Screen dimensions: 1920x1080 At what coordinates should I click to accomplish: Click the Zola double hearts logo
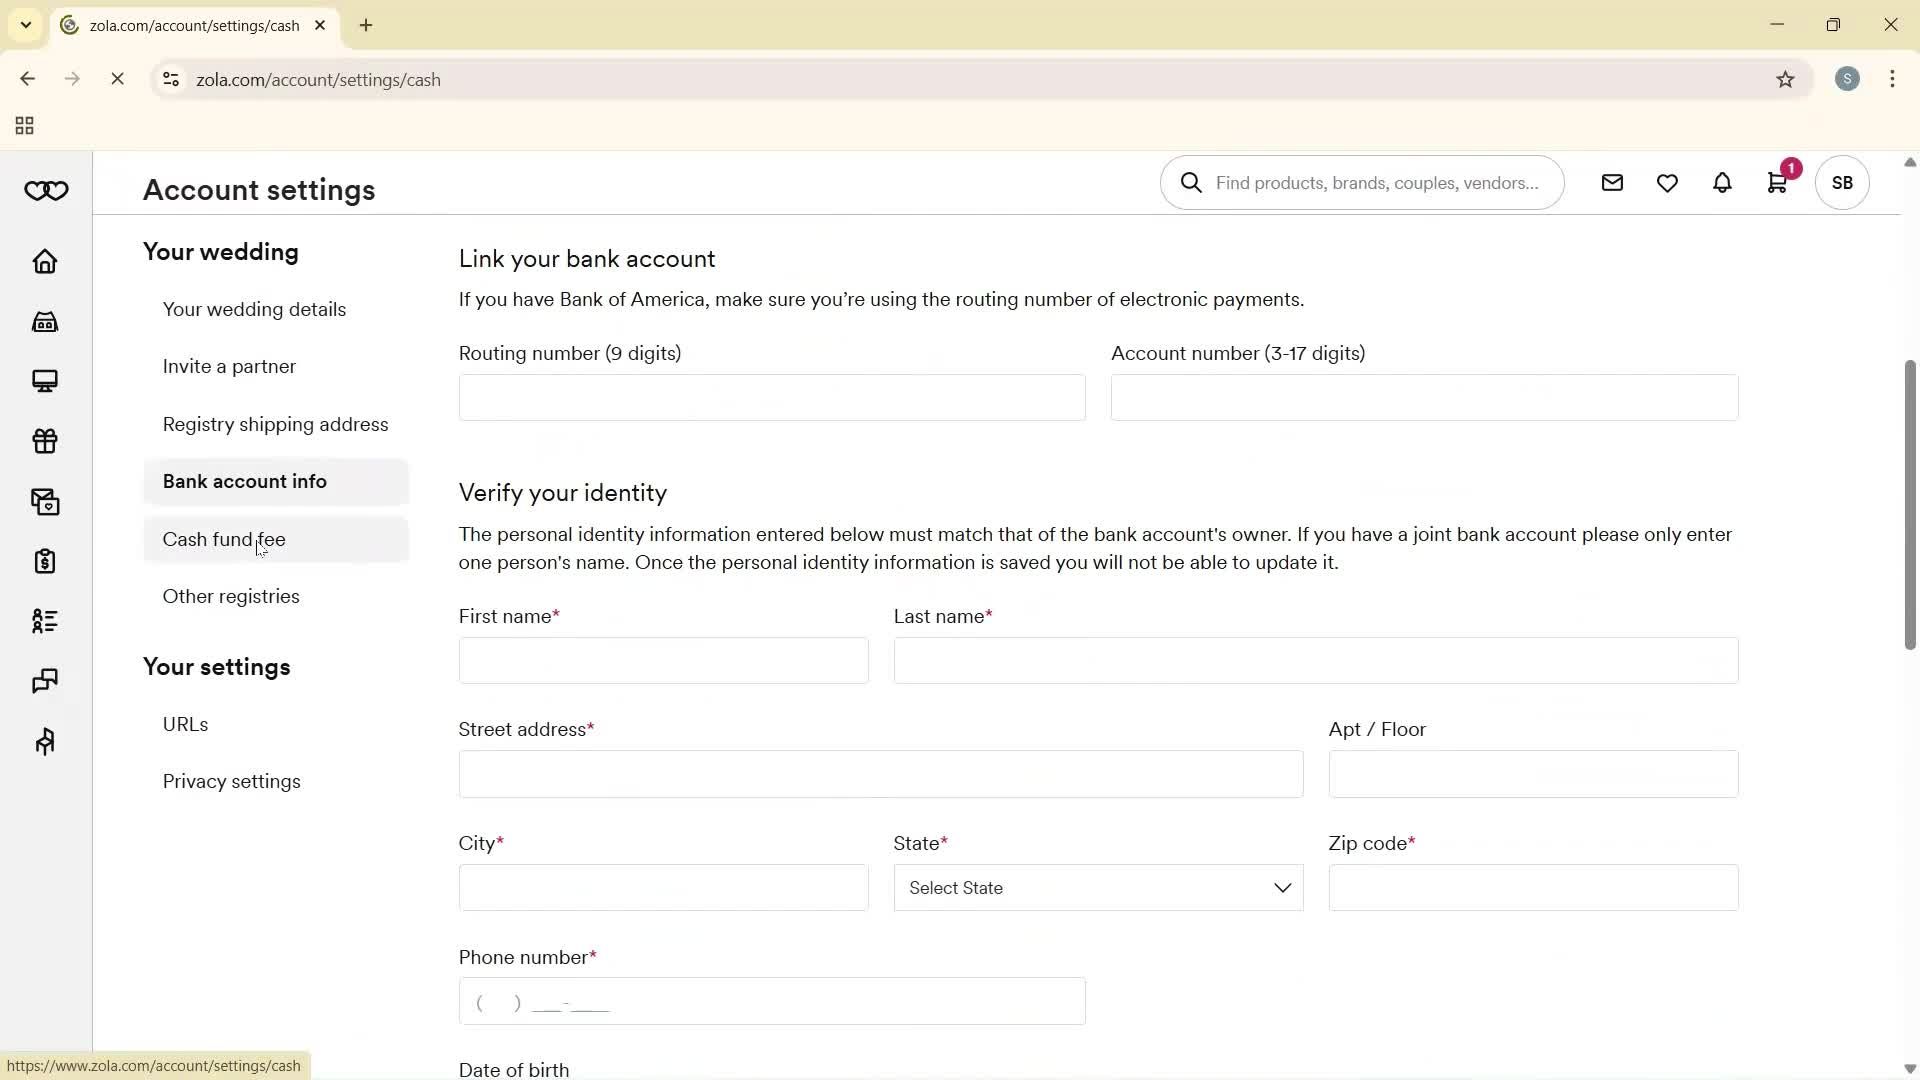[x=46, y=191]
